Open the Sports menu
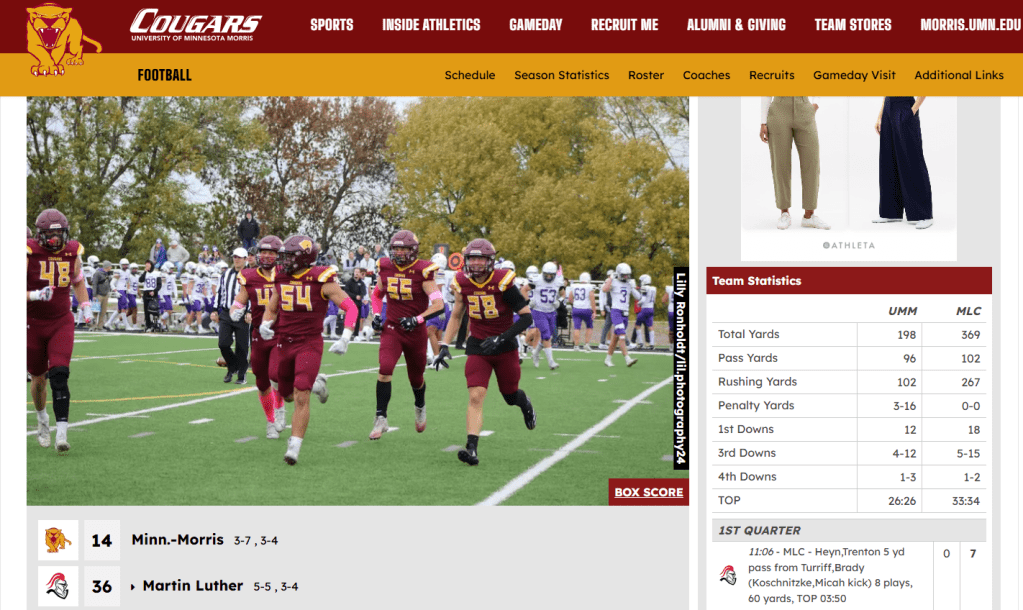Image resolution: width=1023 pixels, height=610 pixels. (331, 25)
